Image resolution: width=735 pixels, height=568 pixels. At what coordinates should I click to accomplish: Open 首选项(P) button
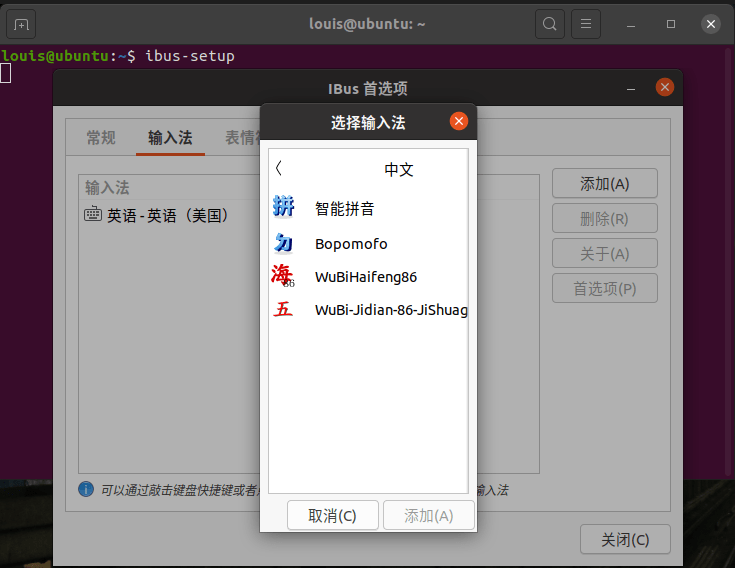click(x=605, y=288)
